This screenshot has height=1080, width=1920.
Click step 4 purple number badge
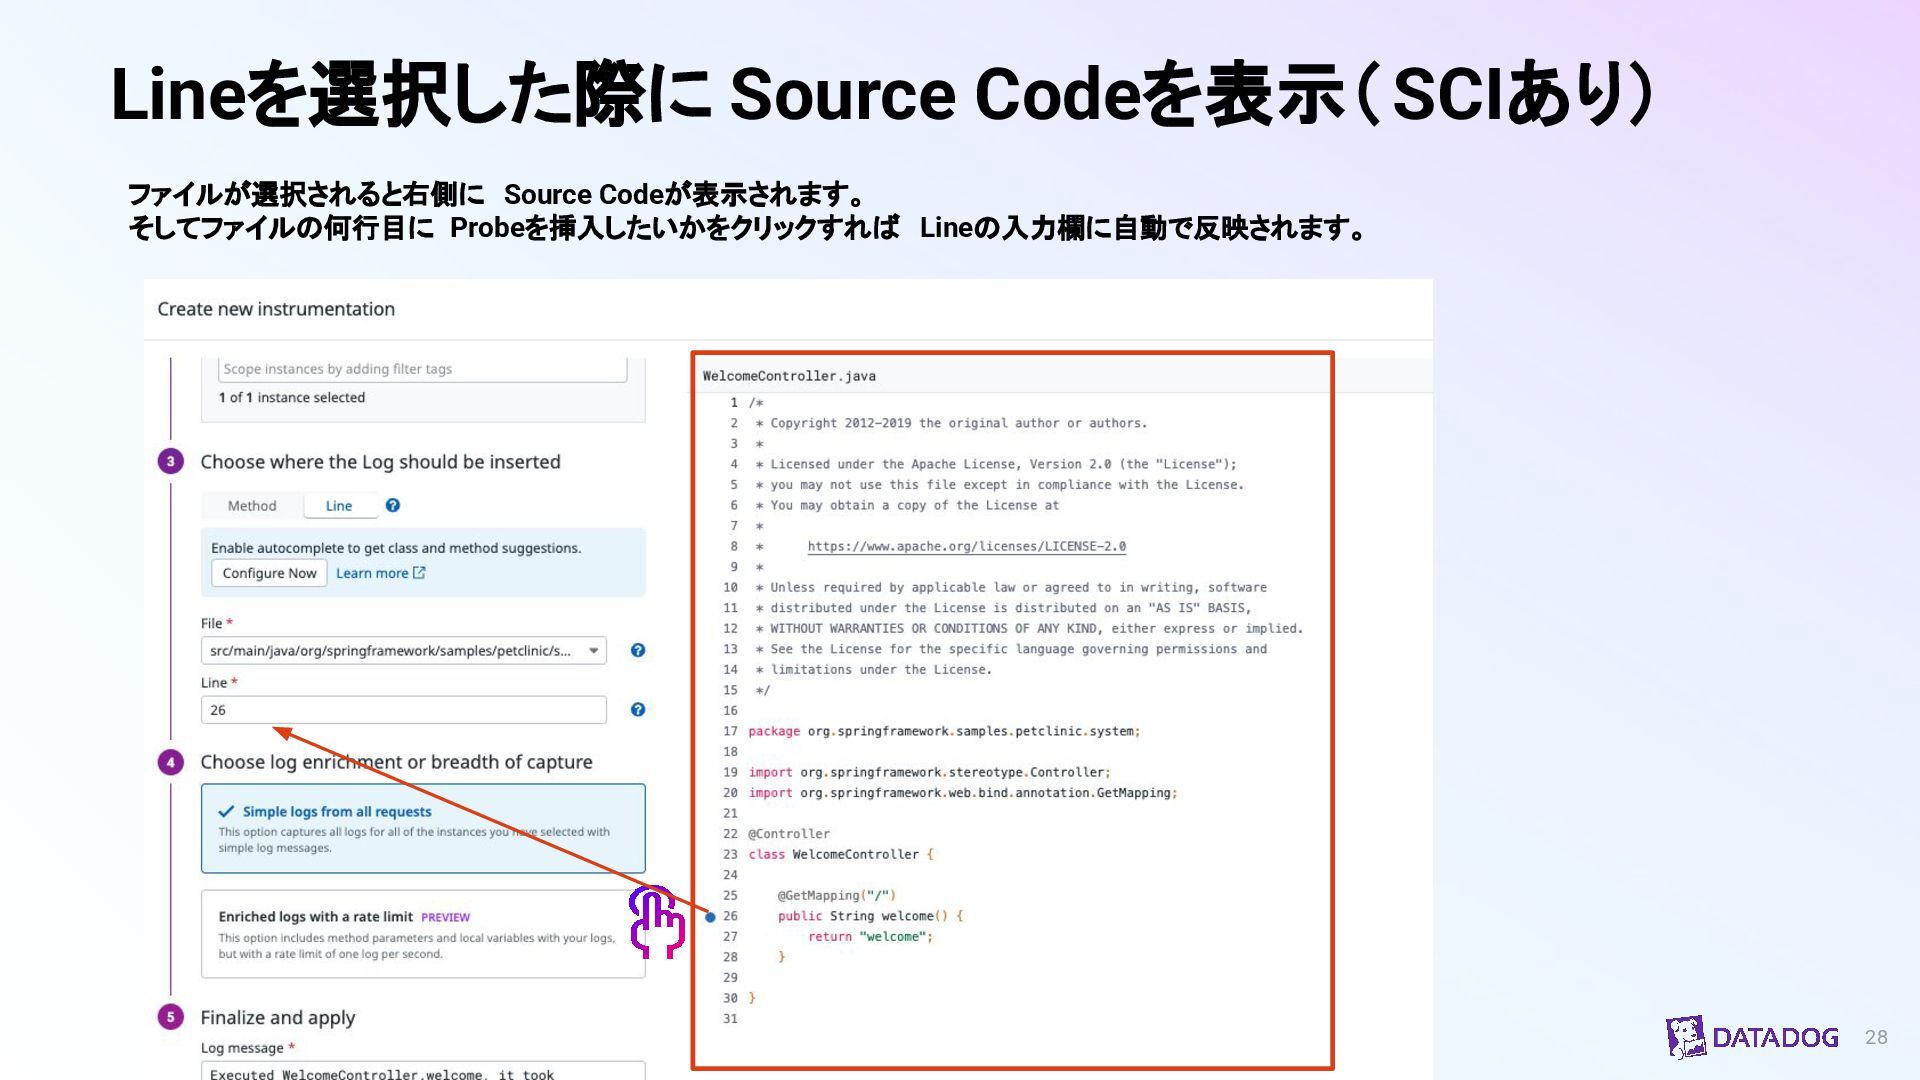[171, 763]
